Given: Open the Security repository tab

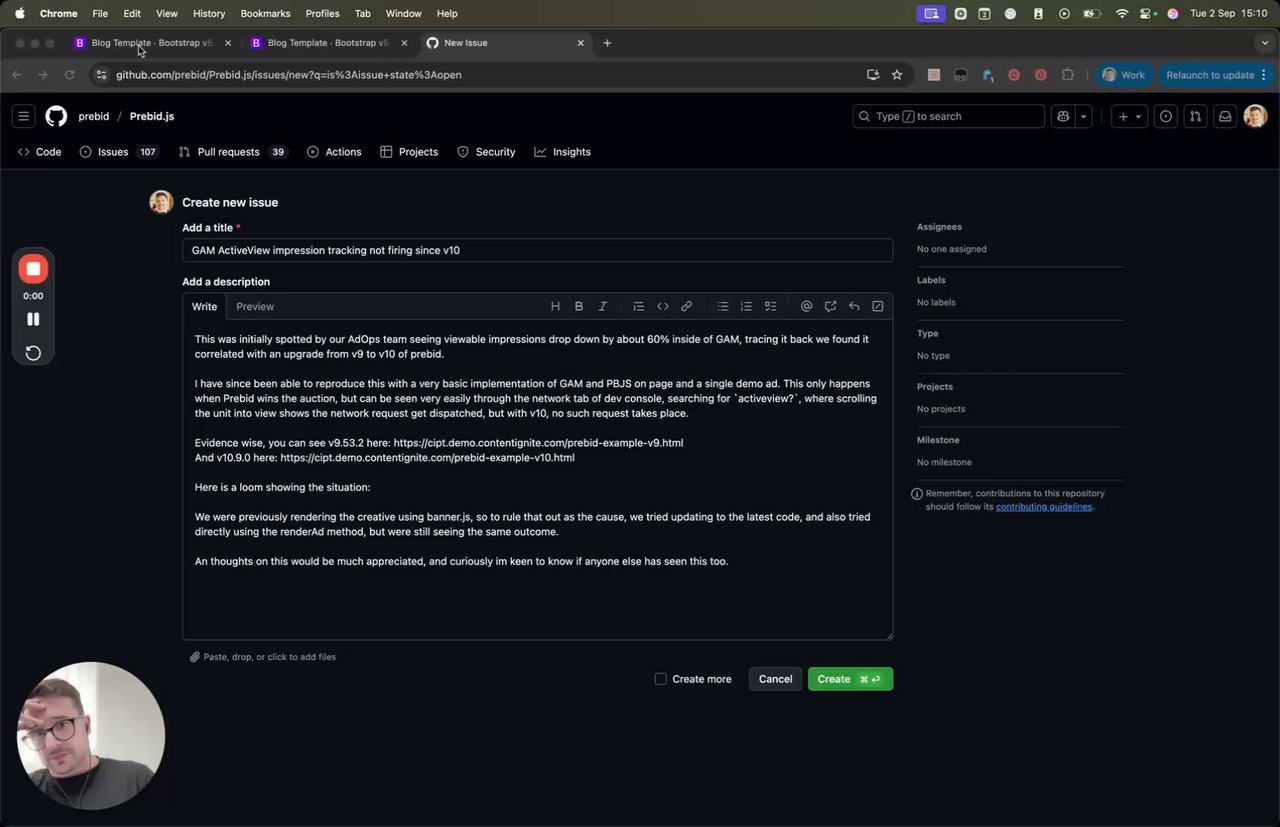Looking at the screenshot, I should point(486,152).
